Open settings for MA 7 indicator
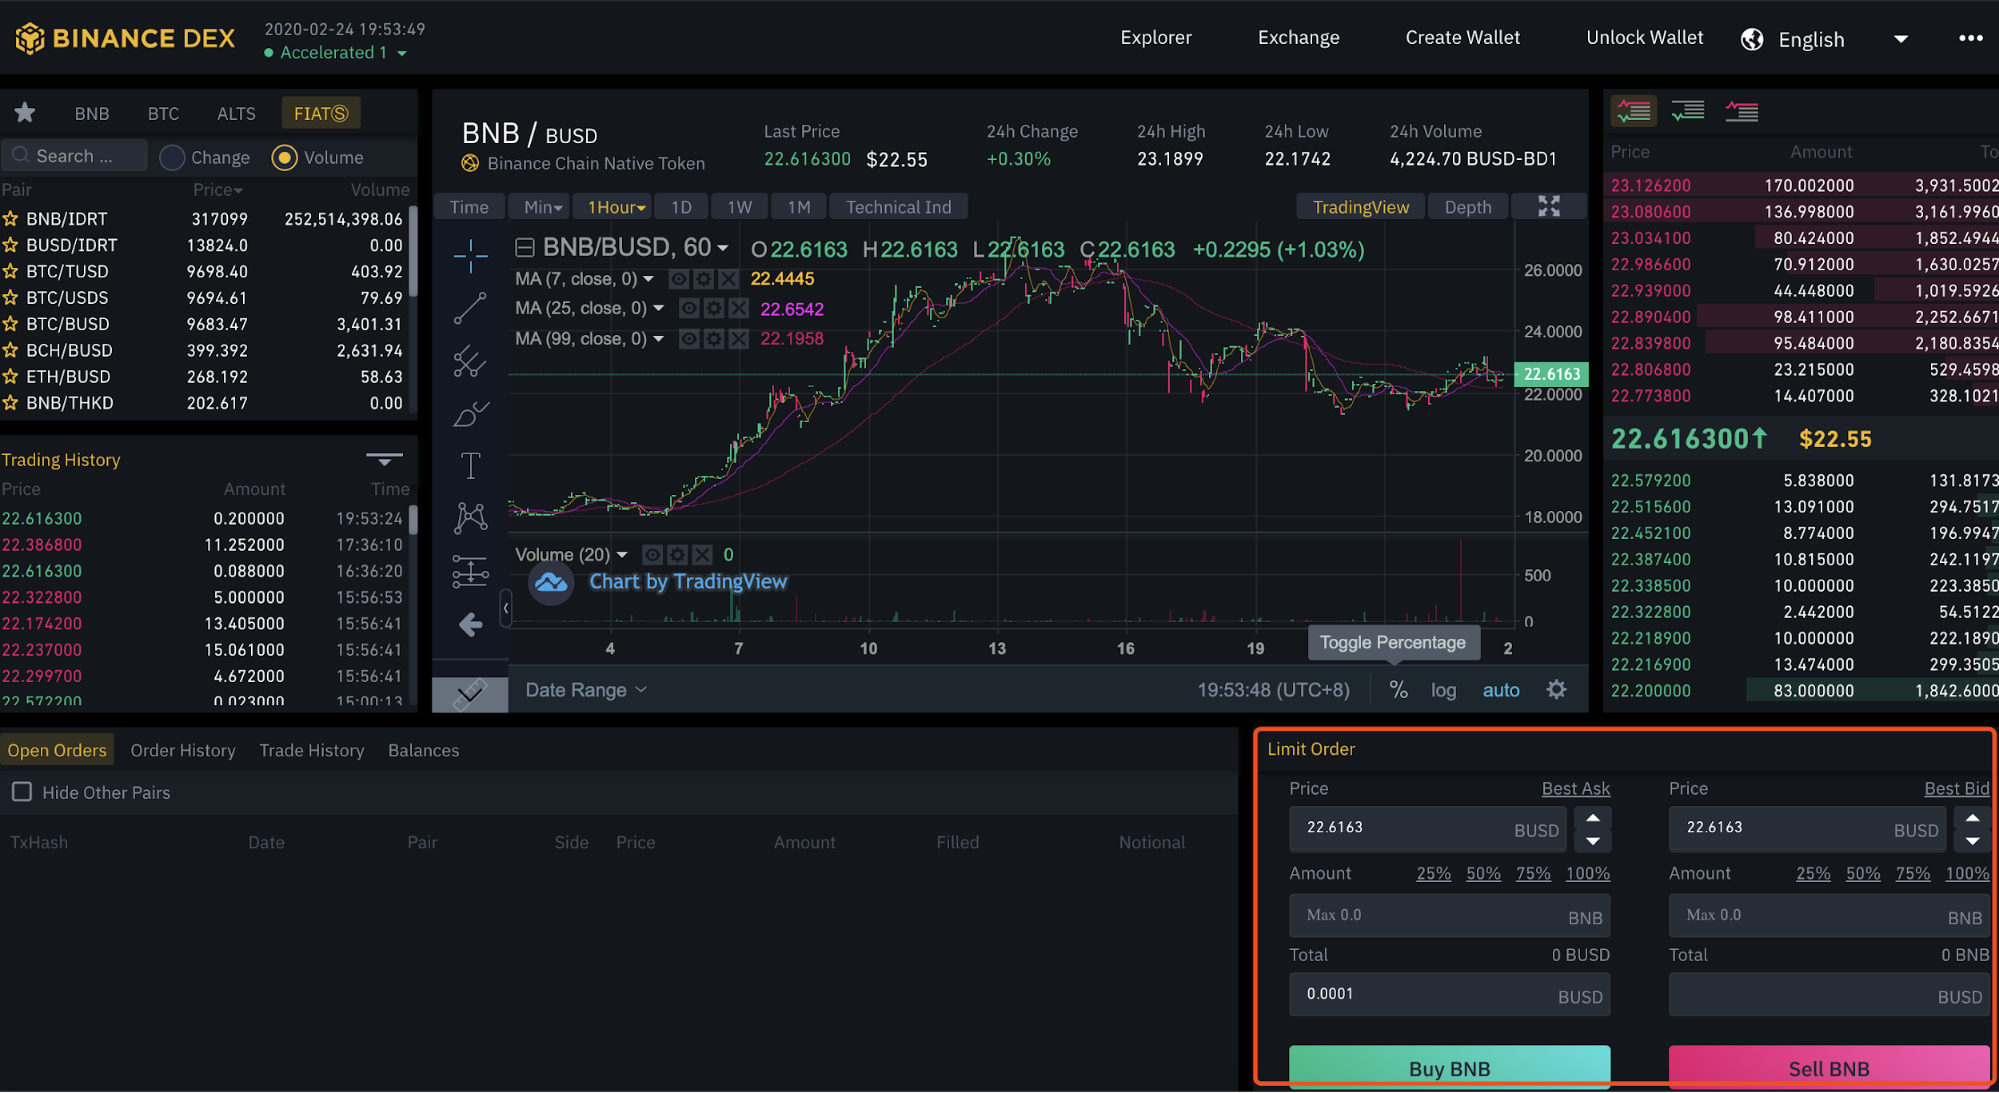1999x1093 pixels. (x=704, y=279)
